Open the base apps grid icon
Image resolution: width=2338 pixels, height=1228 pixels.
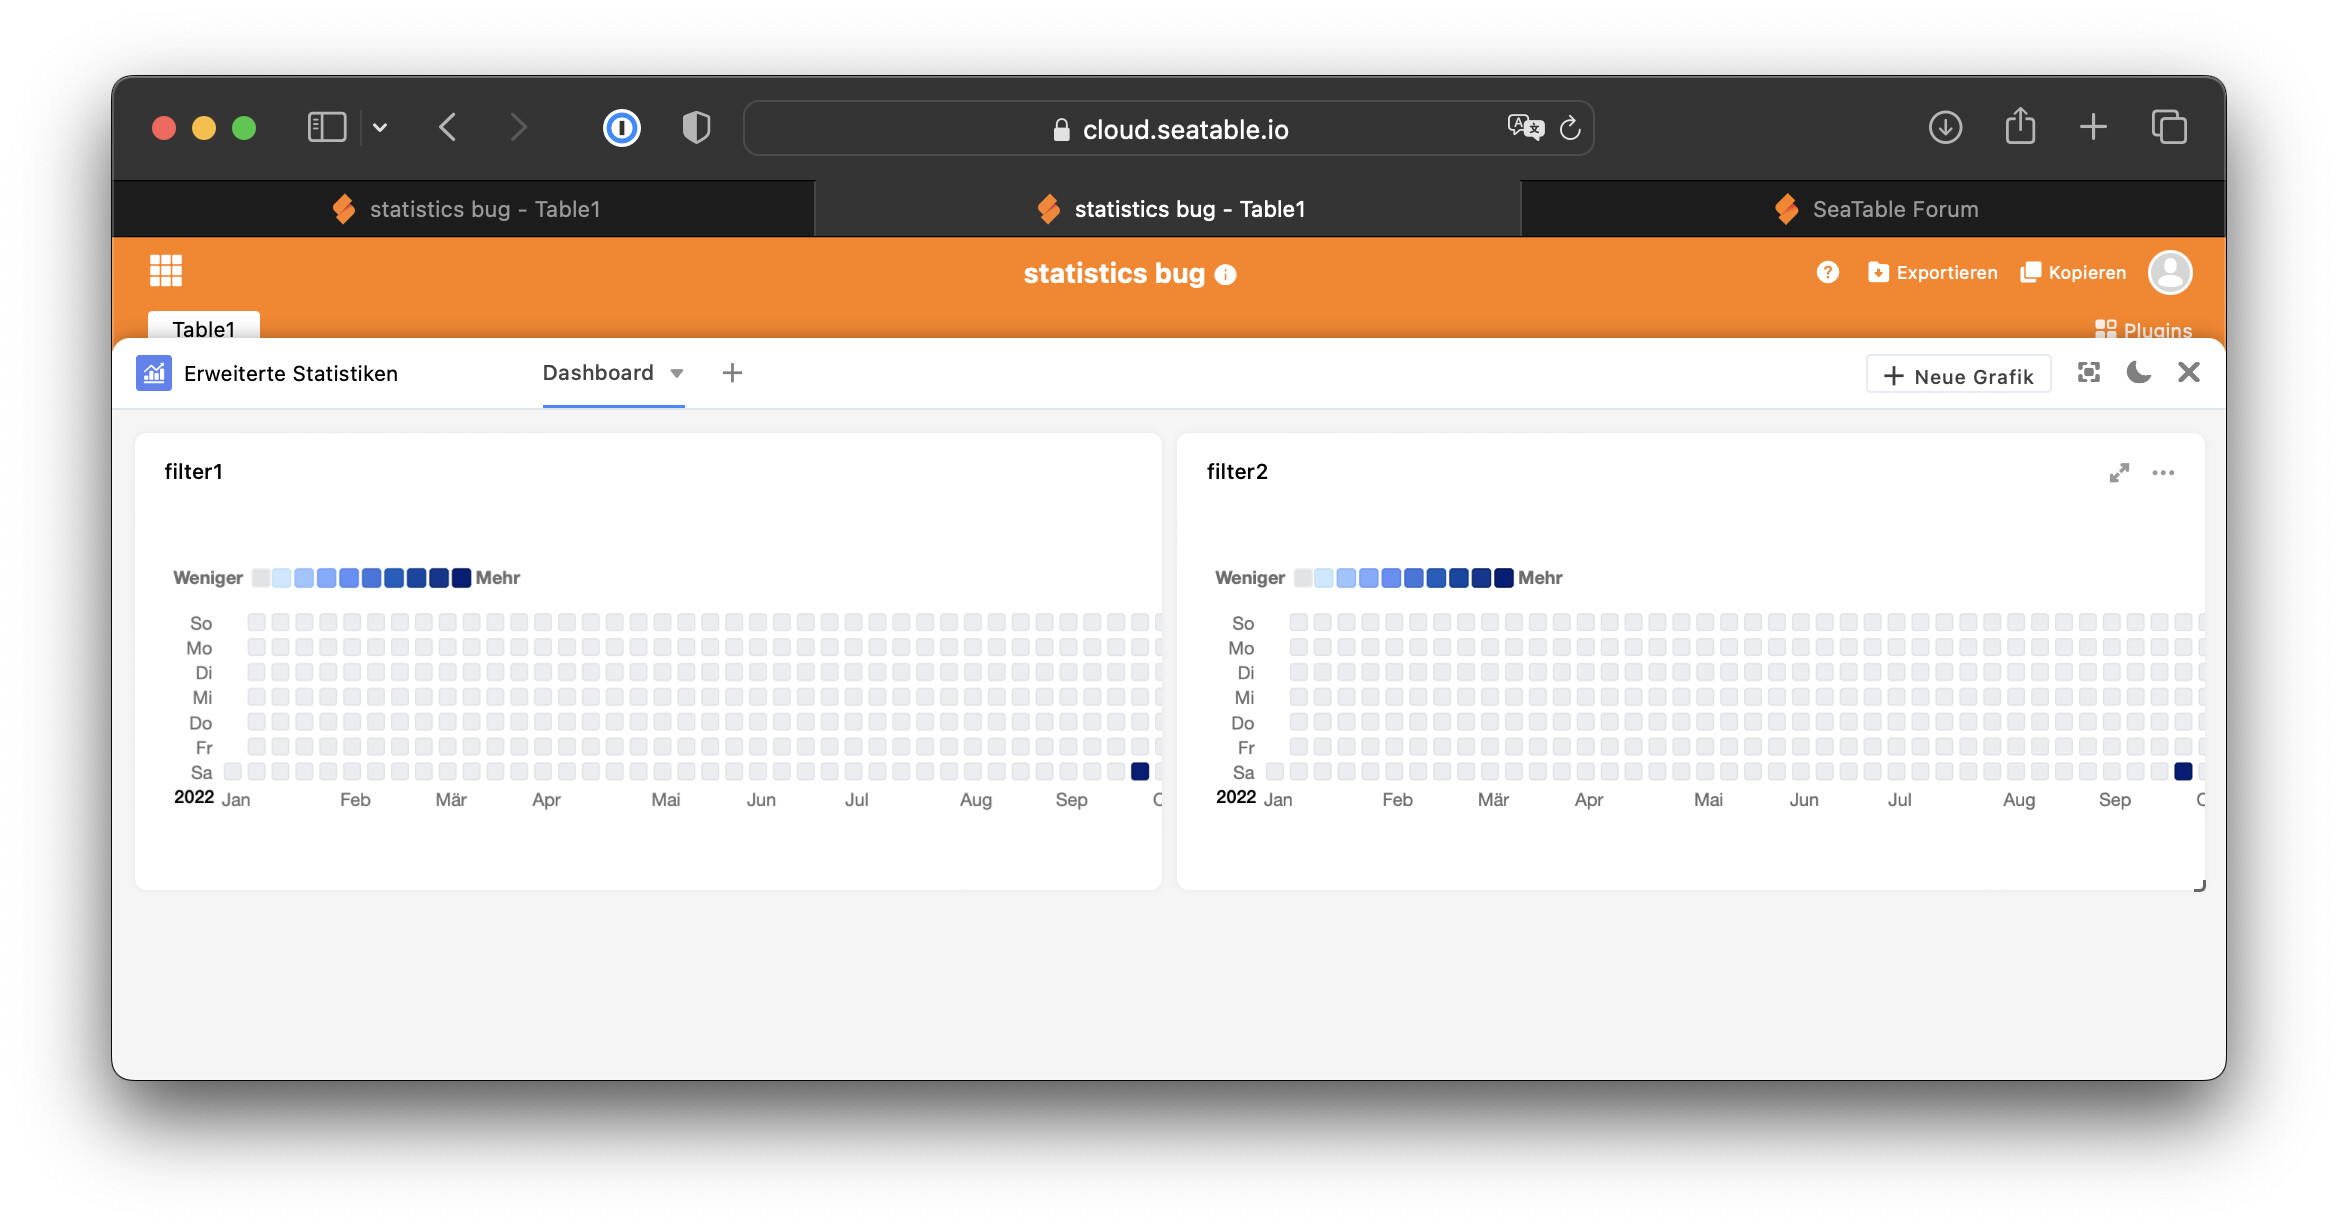[x=166, y=270]
